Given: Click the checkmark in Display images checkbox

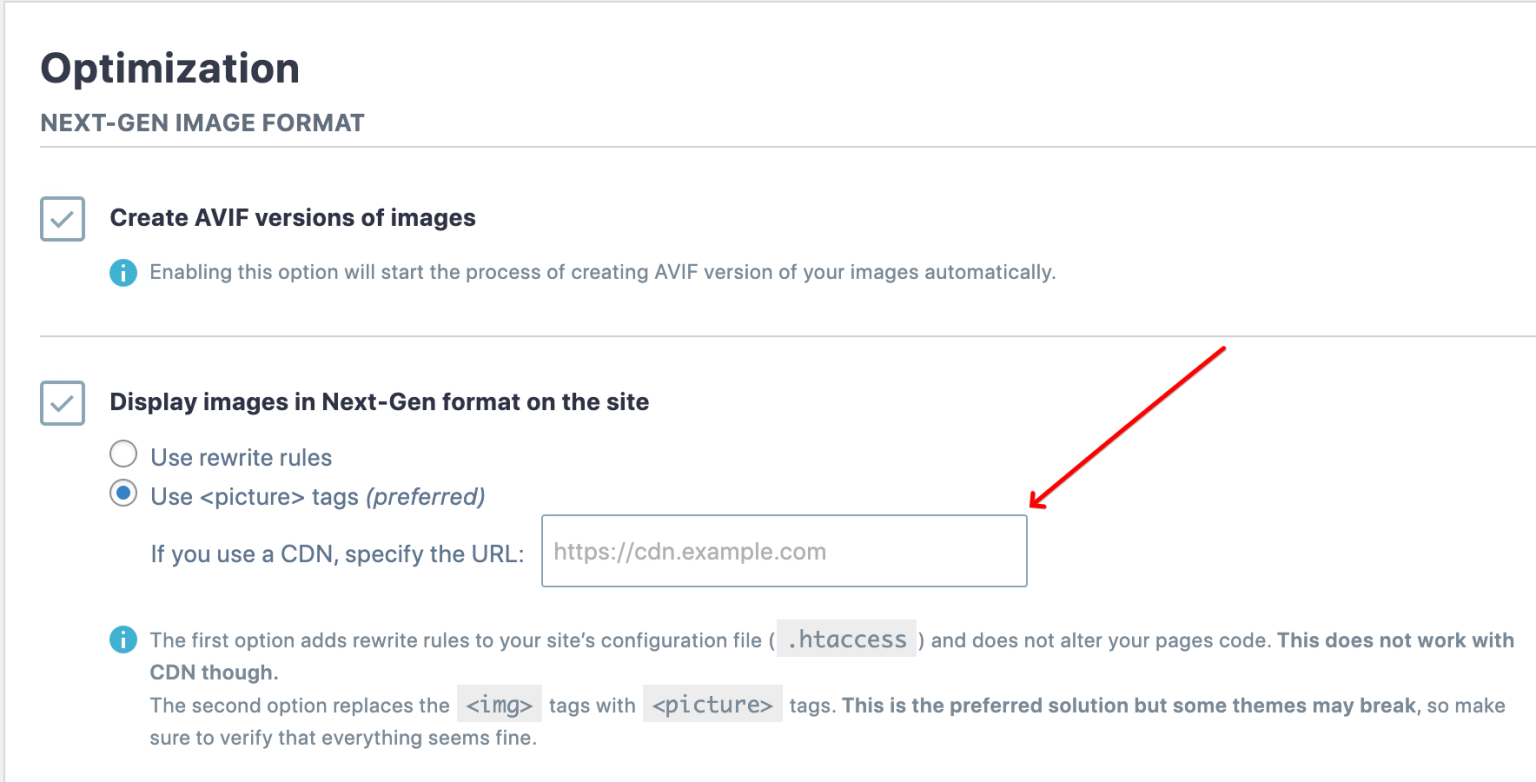Looking at the screenshot, I should (x=61, y=402).
